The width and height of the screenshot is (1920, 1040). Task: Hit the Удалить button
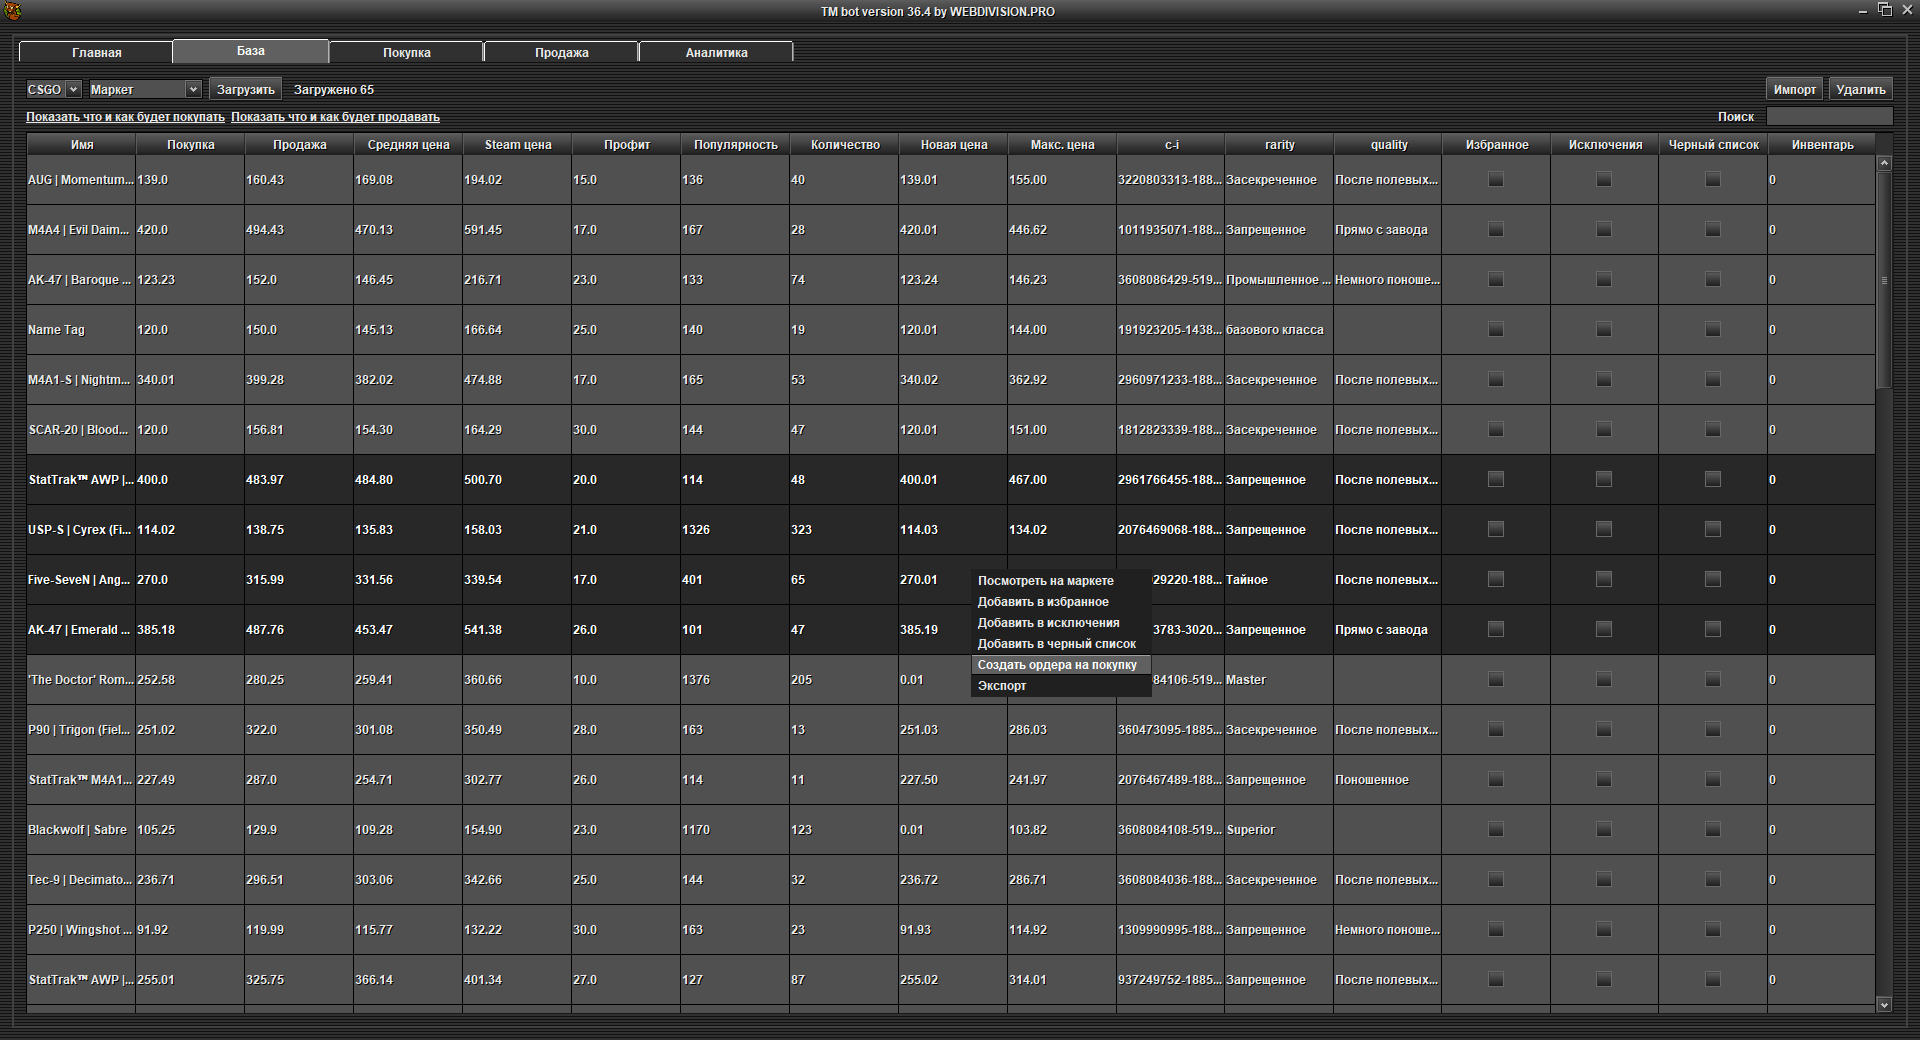point(1860,90)
